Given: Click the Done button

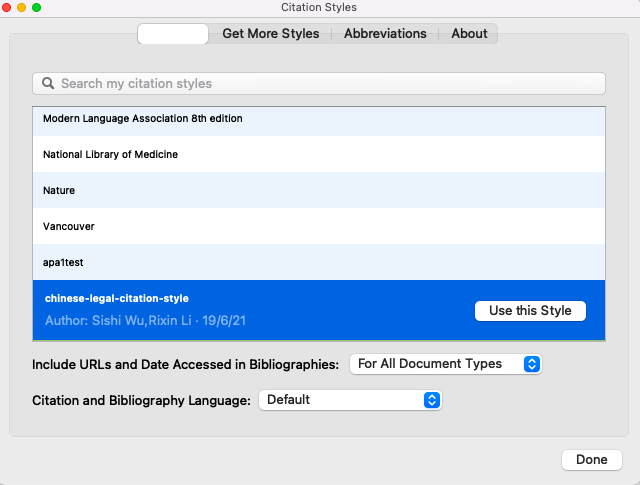Looking at the screenshot, I should coord(591,460).
